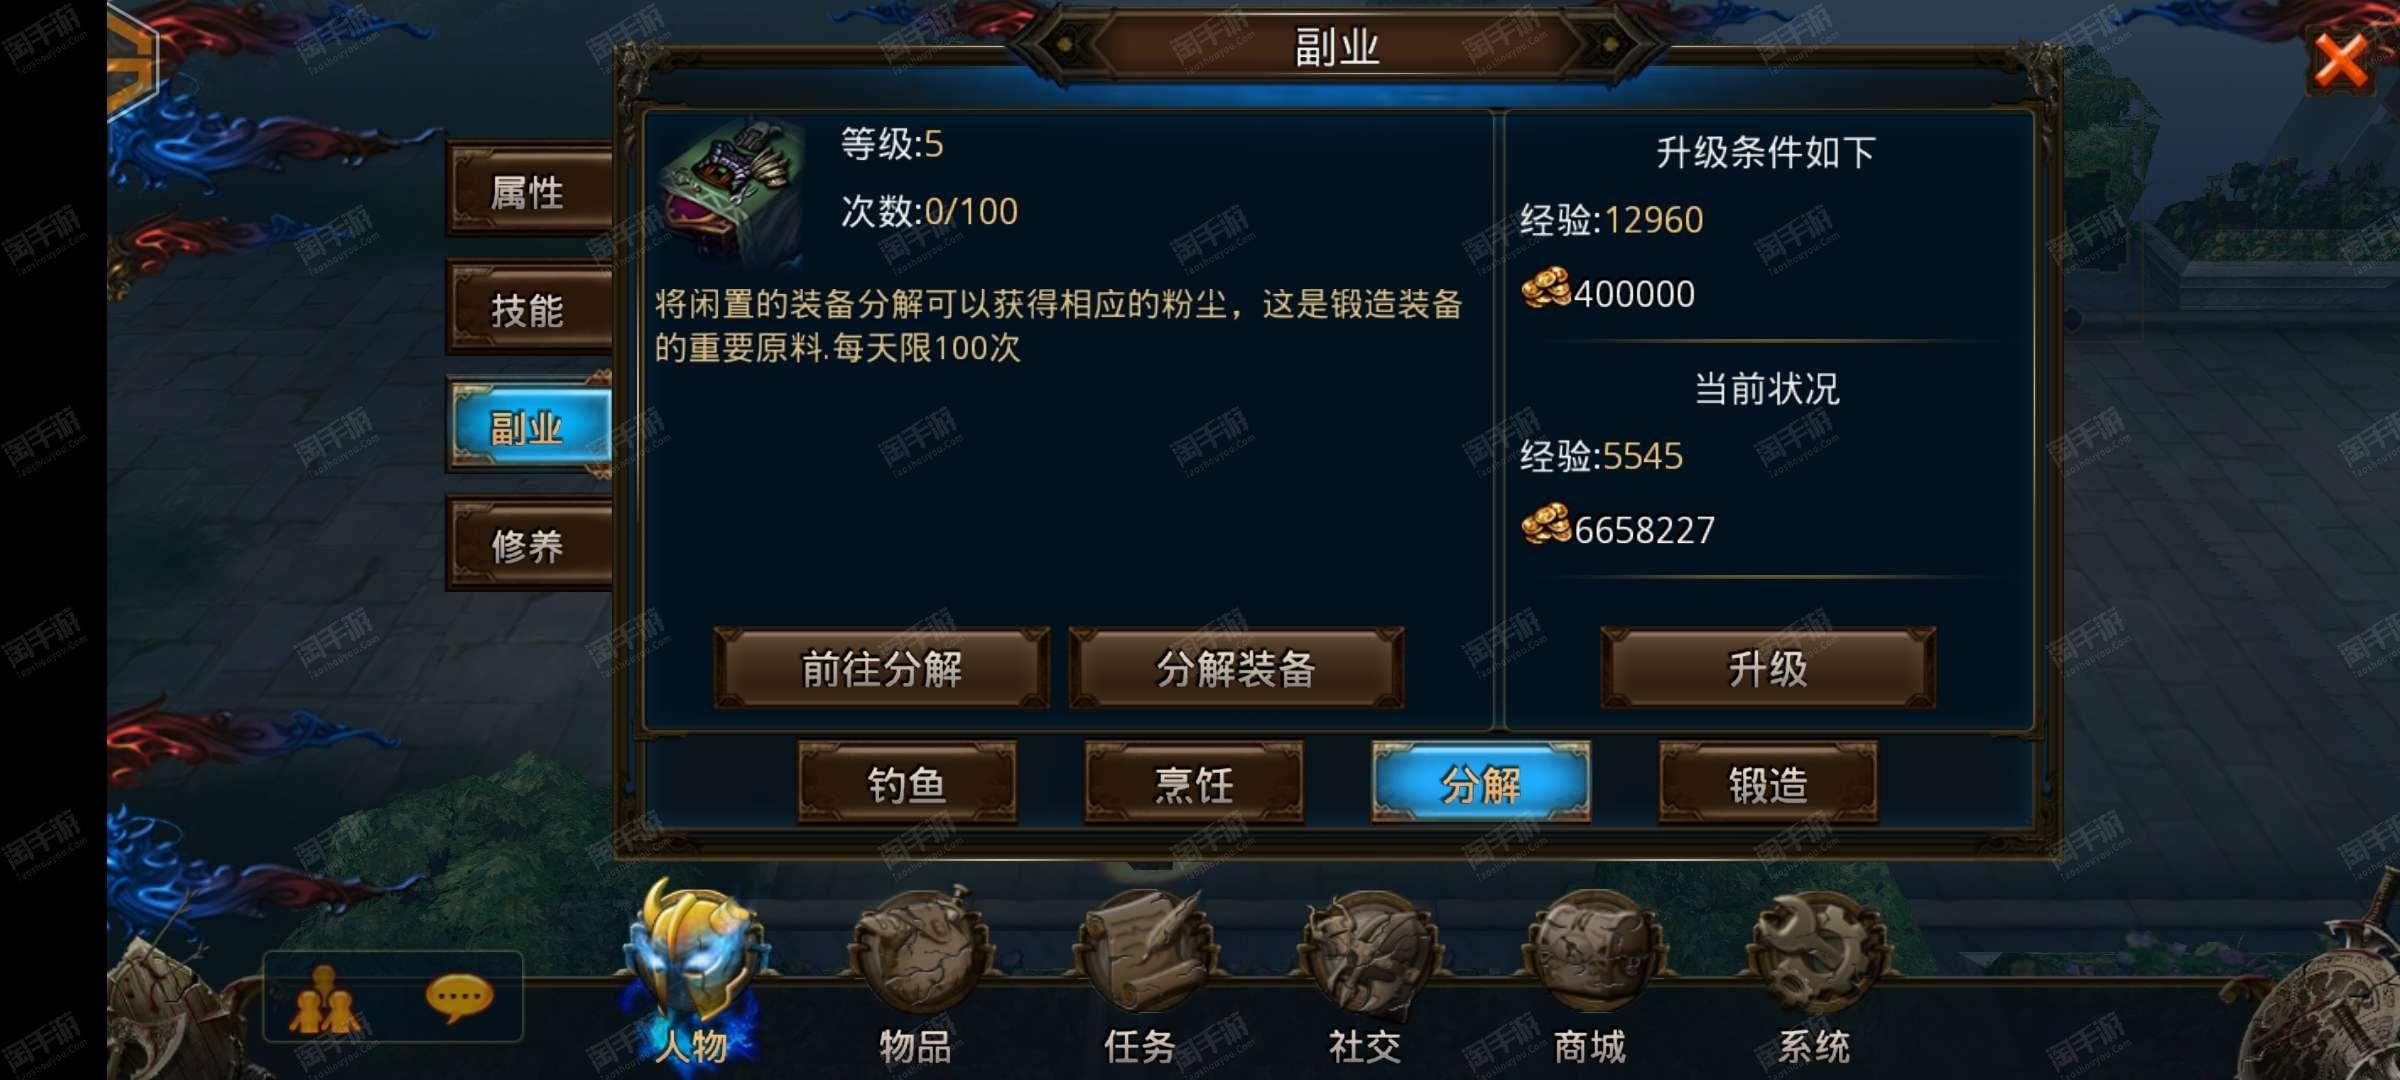
Task: Close the 副业 panel with X
Action: click(x=2342, y=61)
